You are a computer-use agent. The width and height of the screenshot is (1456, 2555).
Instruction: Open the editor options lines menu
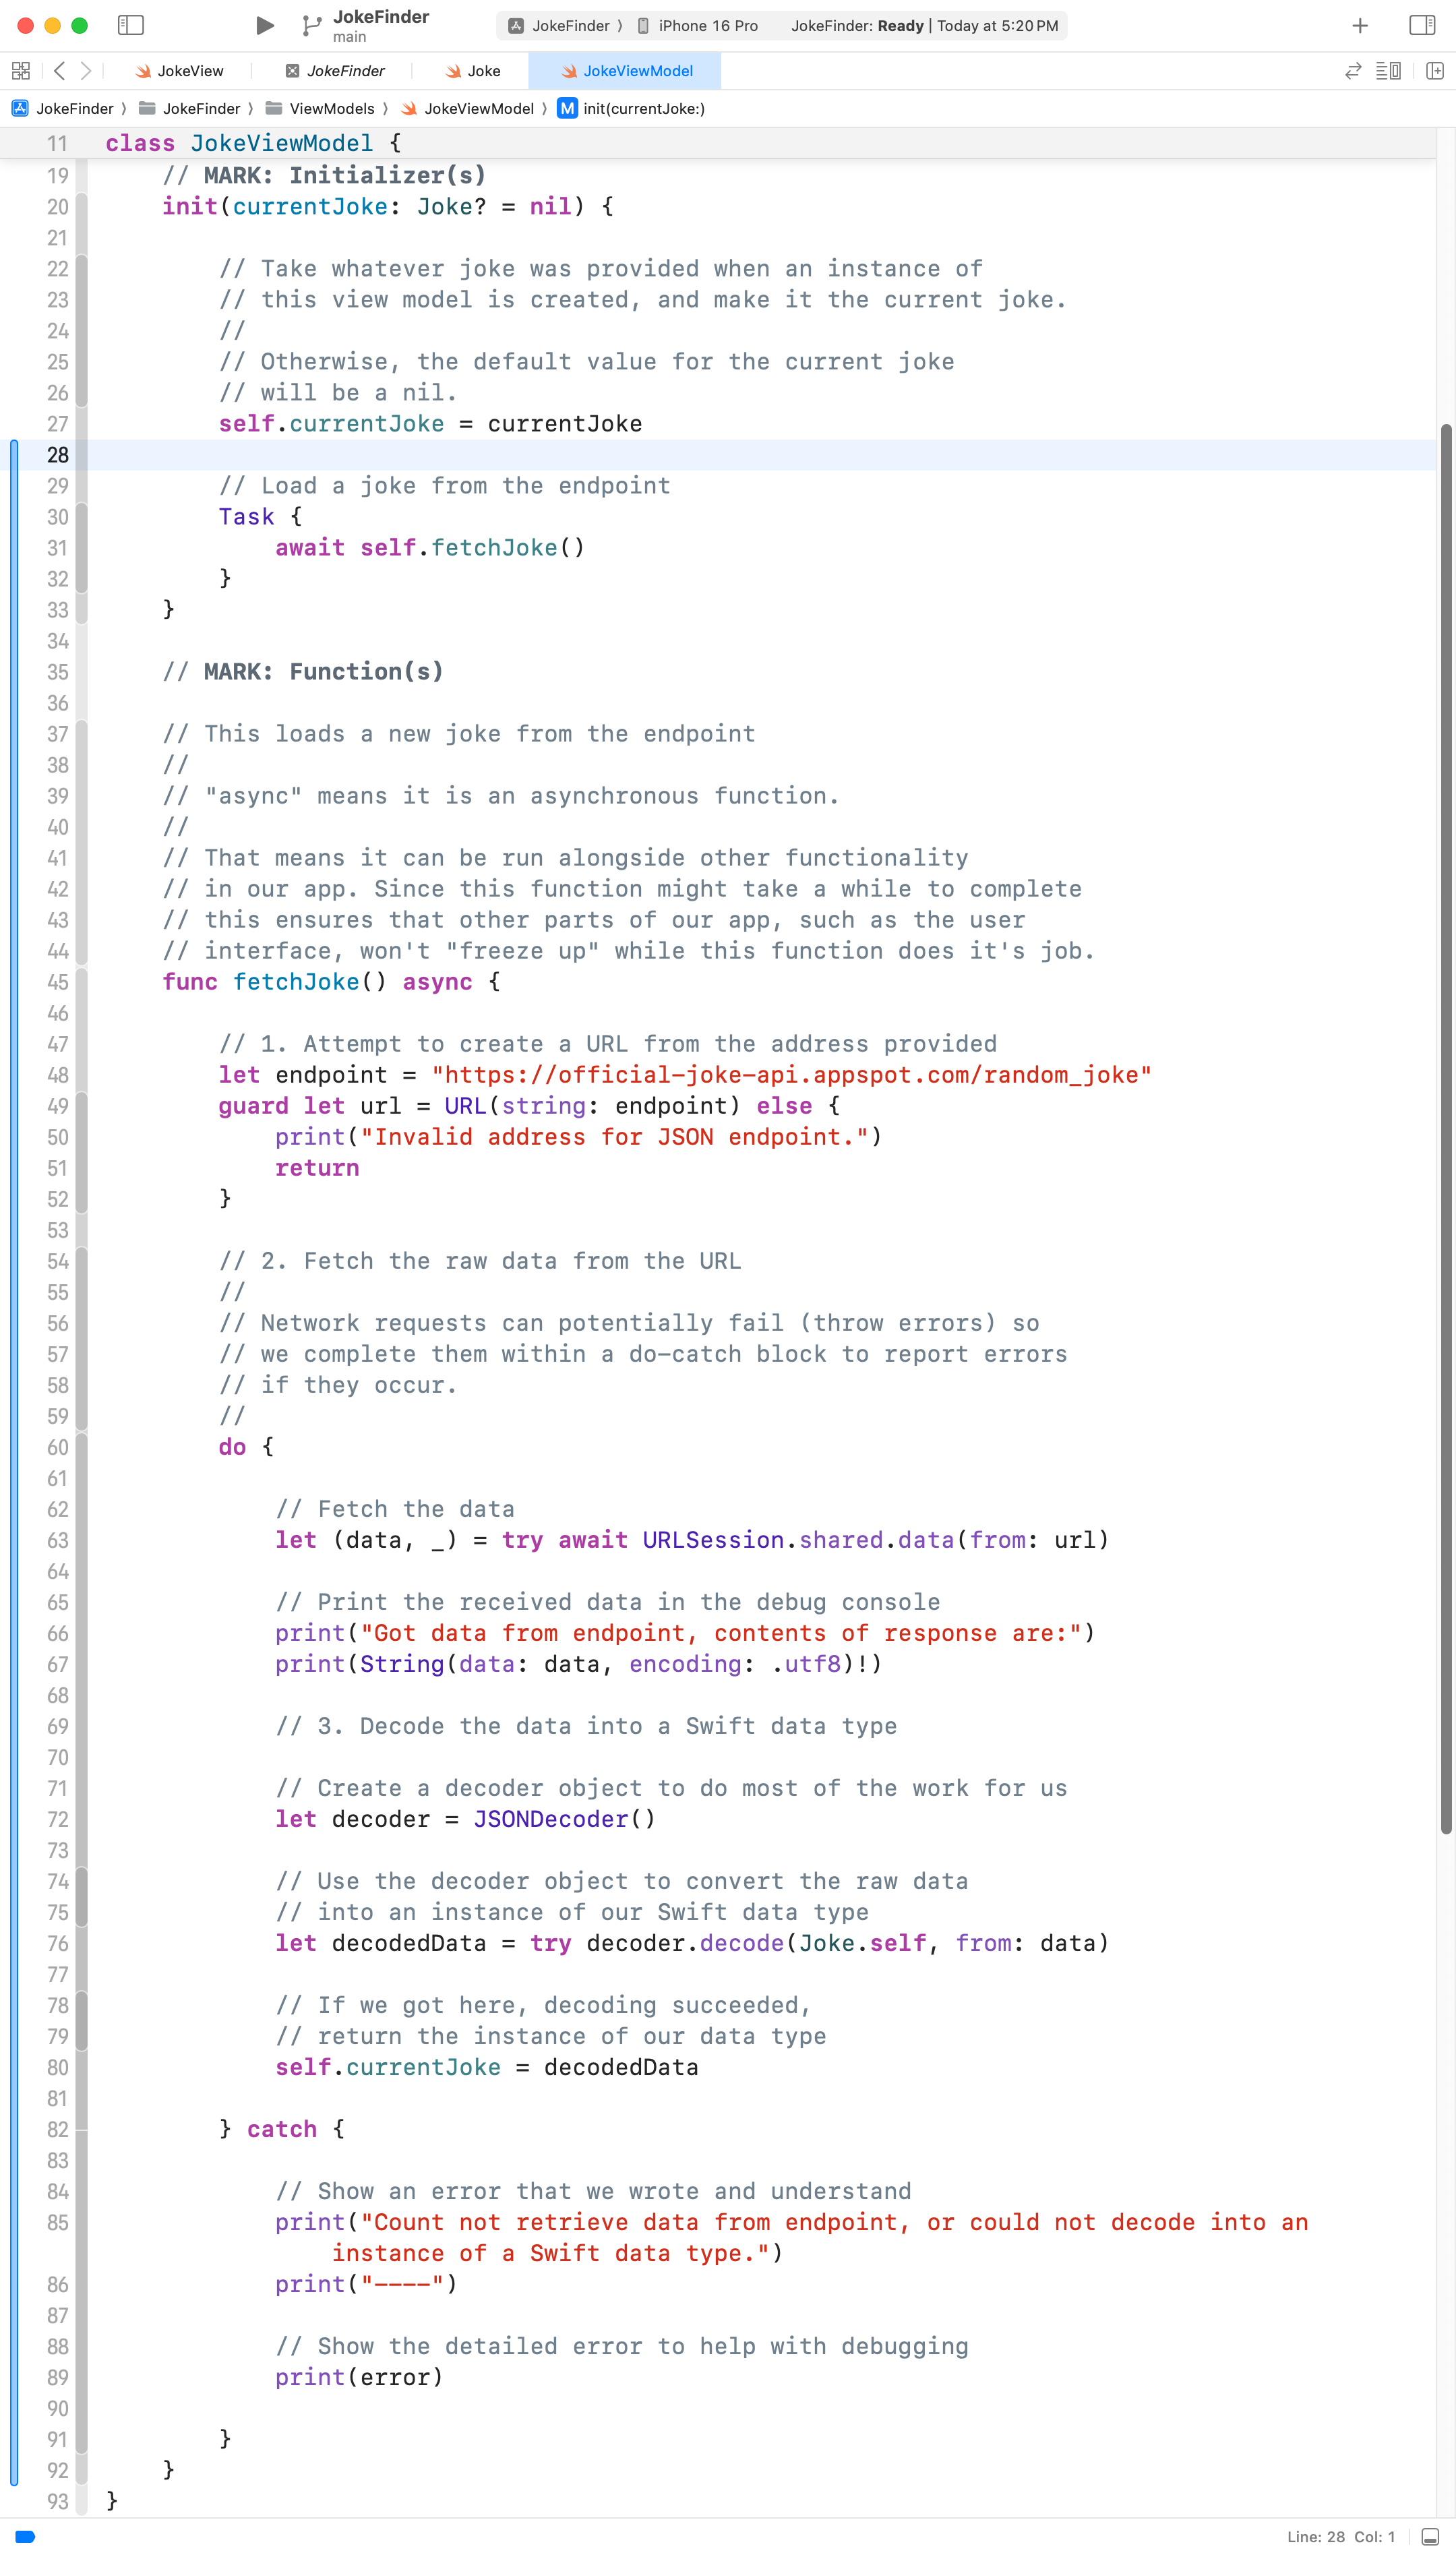tap(1388, 71)
